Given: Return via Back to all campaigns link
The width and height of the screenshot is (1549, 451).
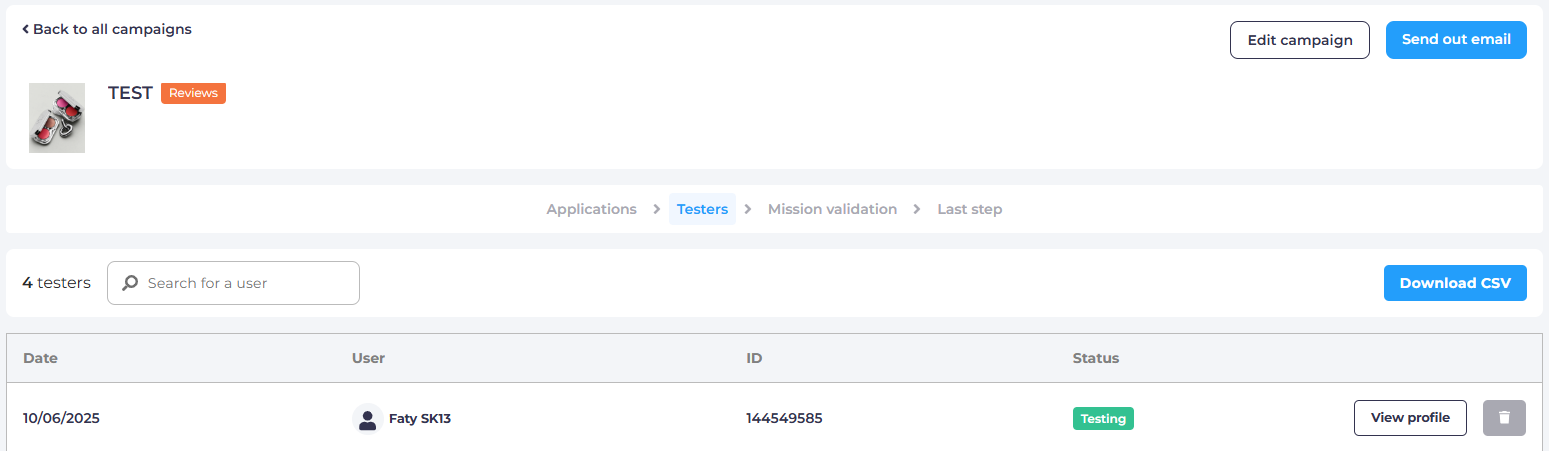Looking at the screenshot, I should [x=111, y=30].
